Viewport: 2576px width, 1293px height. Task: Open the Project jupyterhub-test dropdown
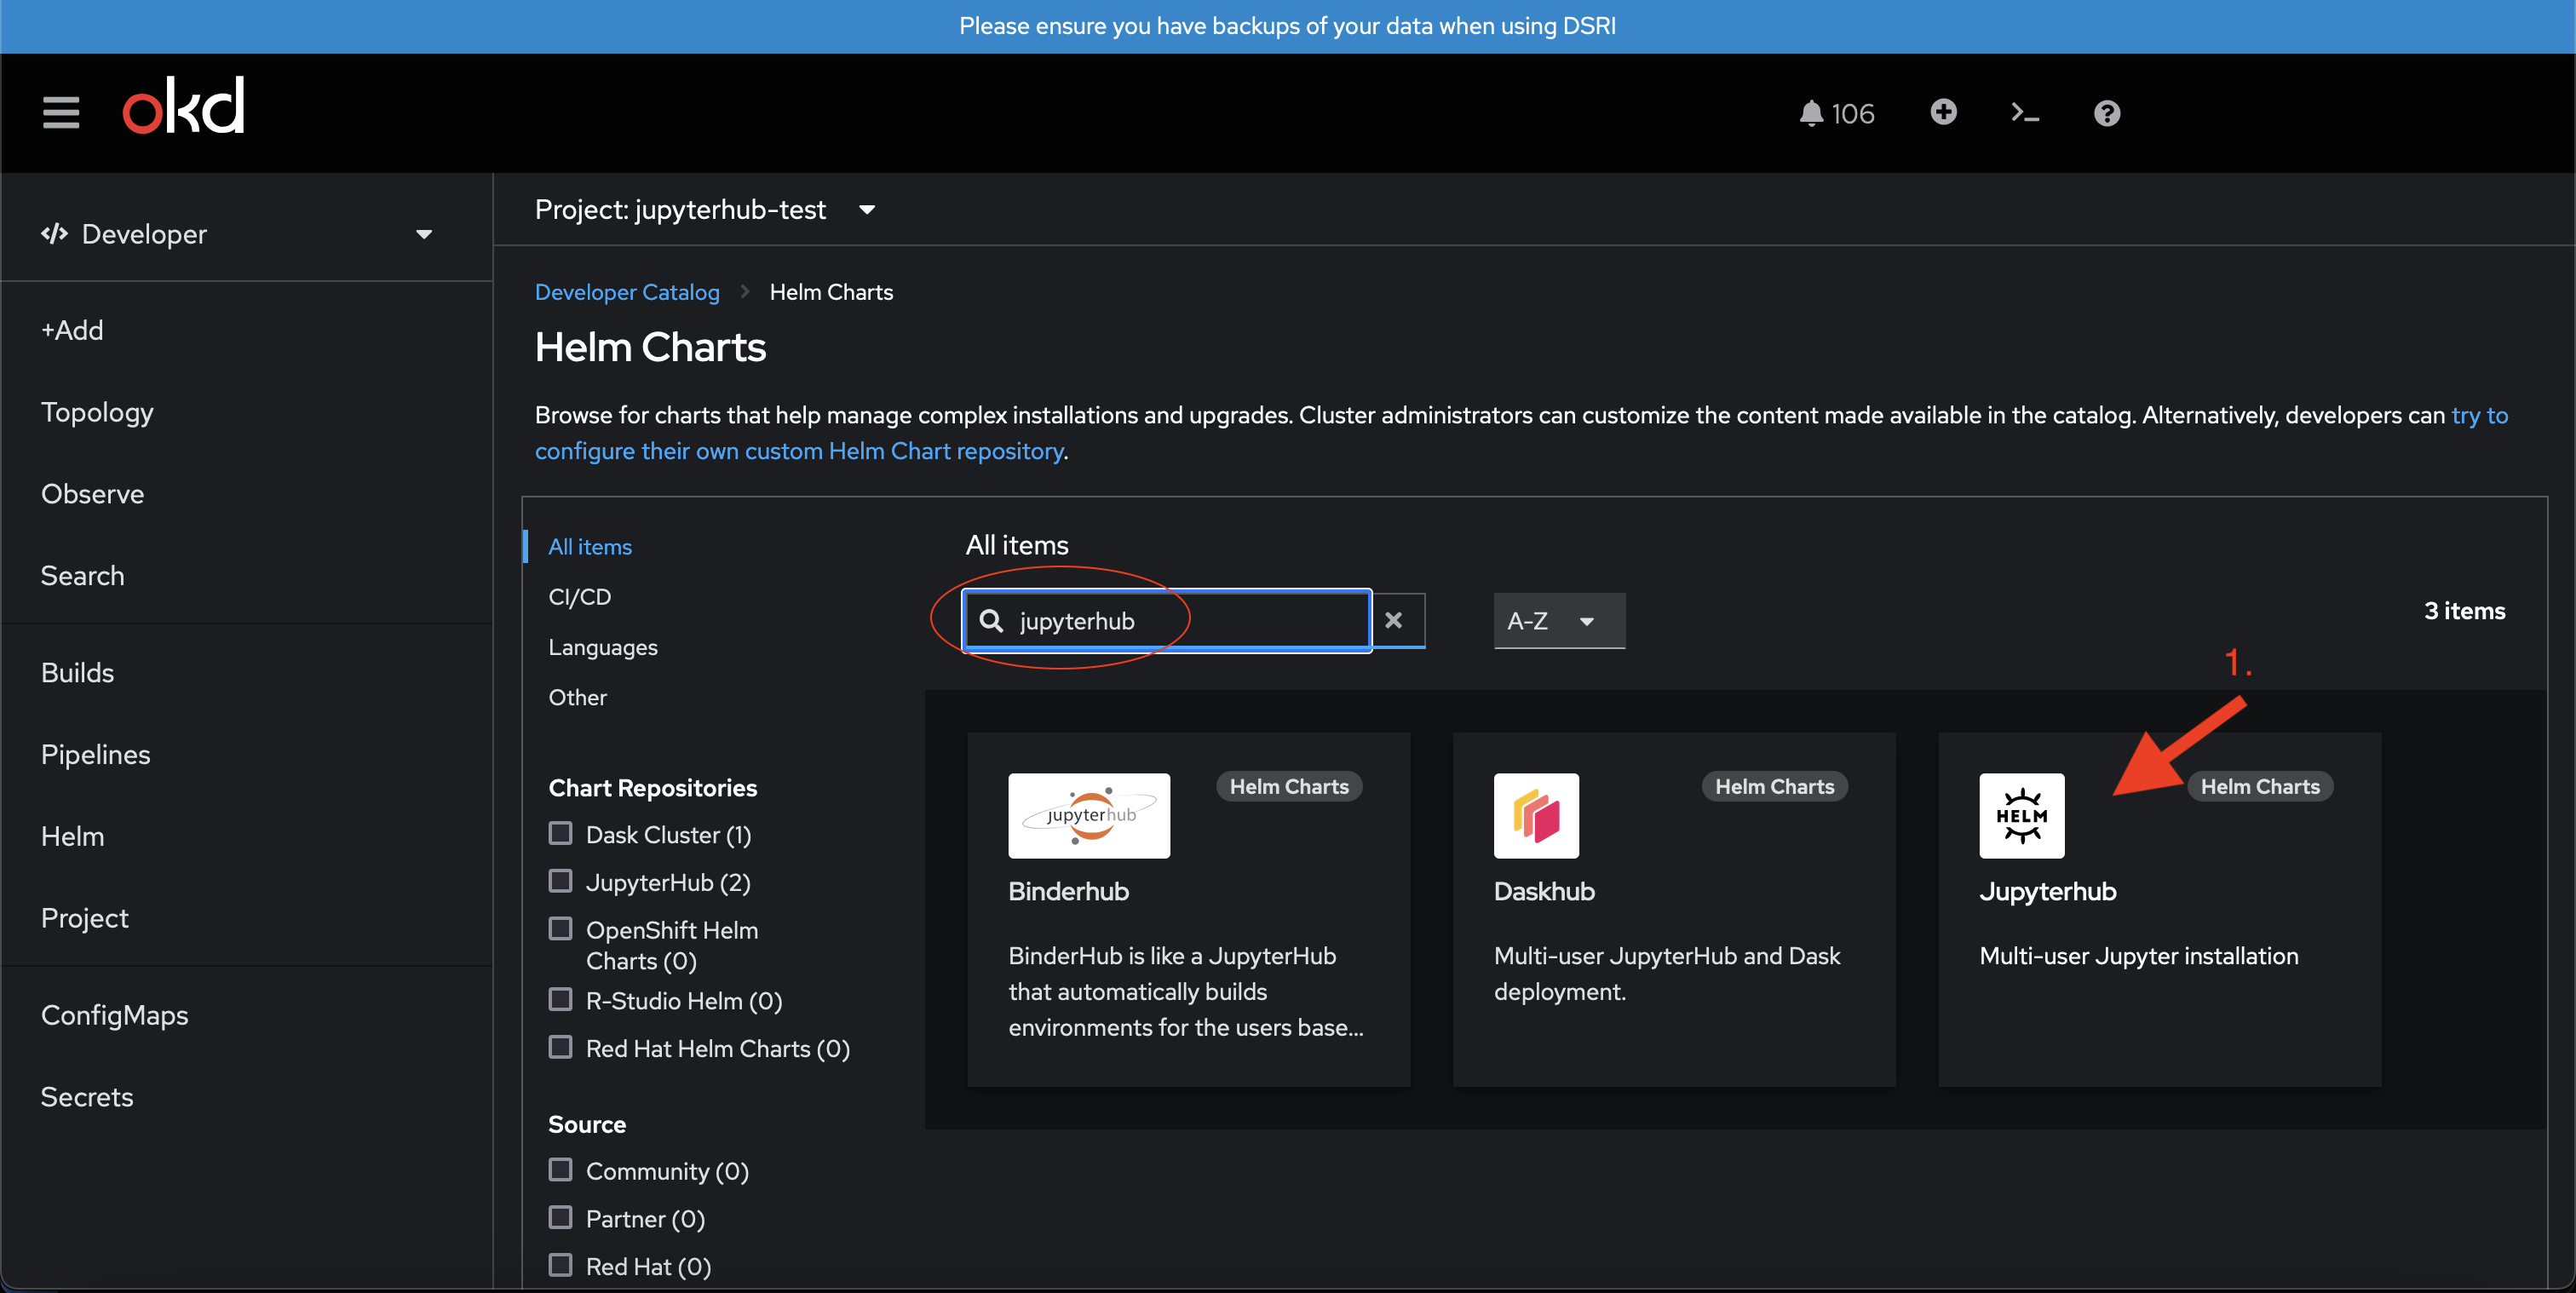pyautogui.click(x=705, y=209)
